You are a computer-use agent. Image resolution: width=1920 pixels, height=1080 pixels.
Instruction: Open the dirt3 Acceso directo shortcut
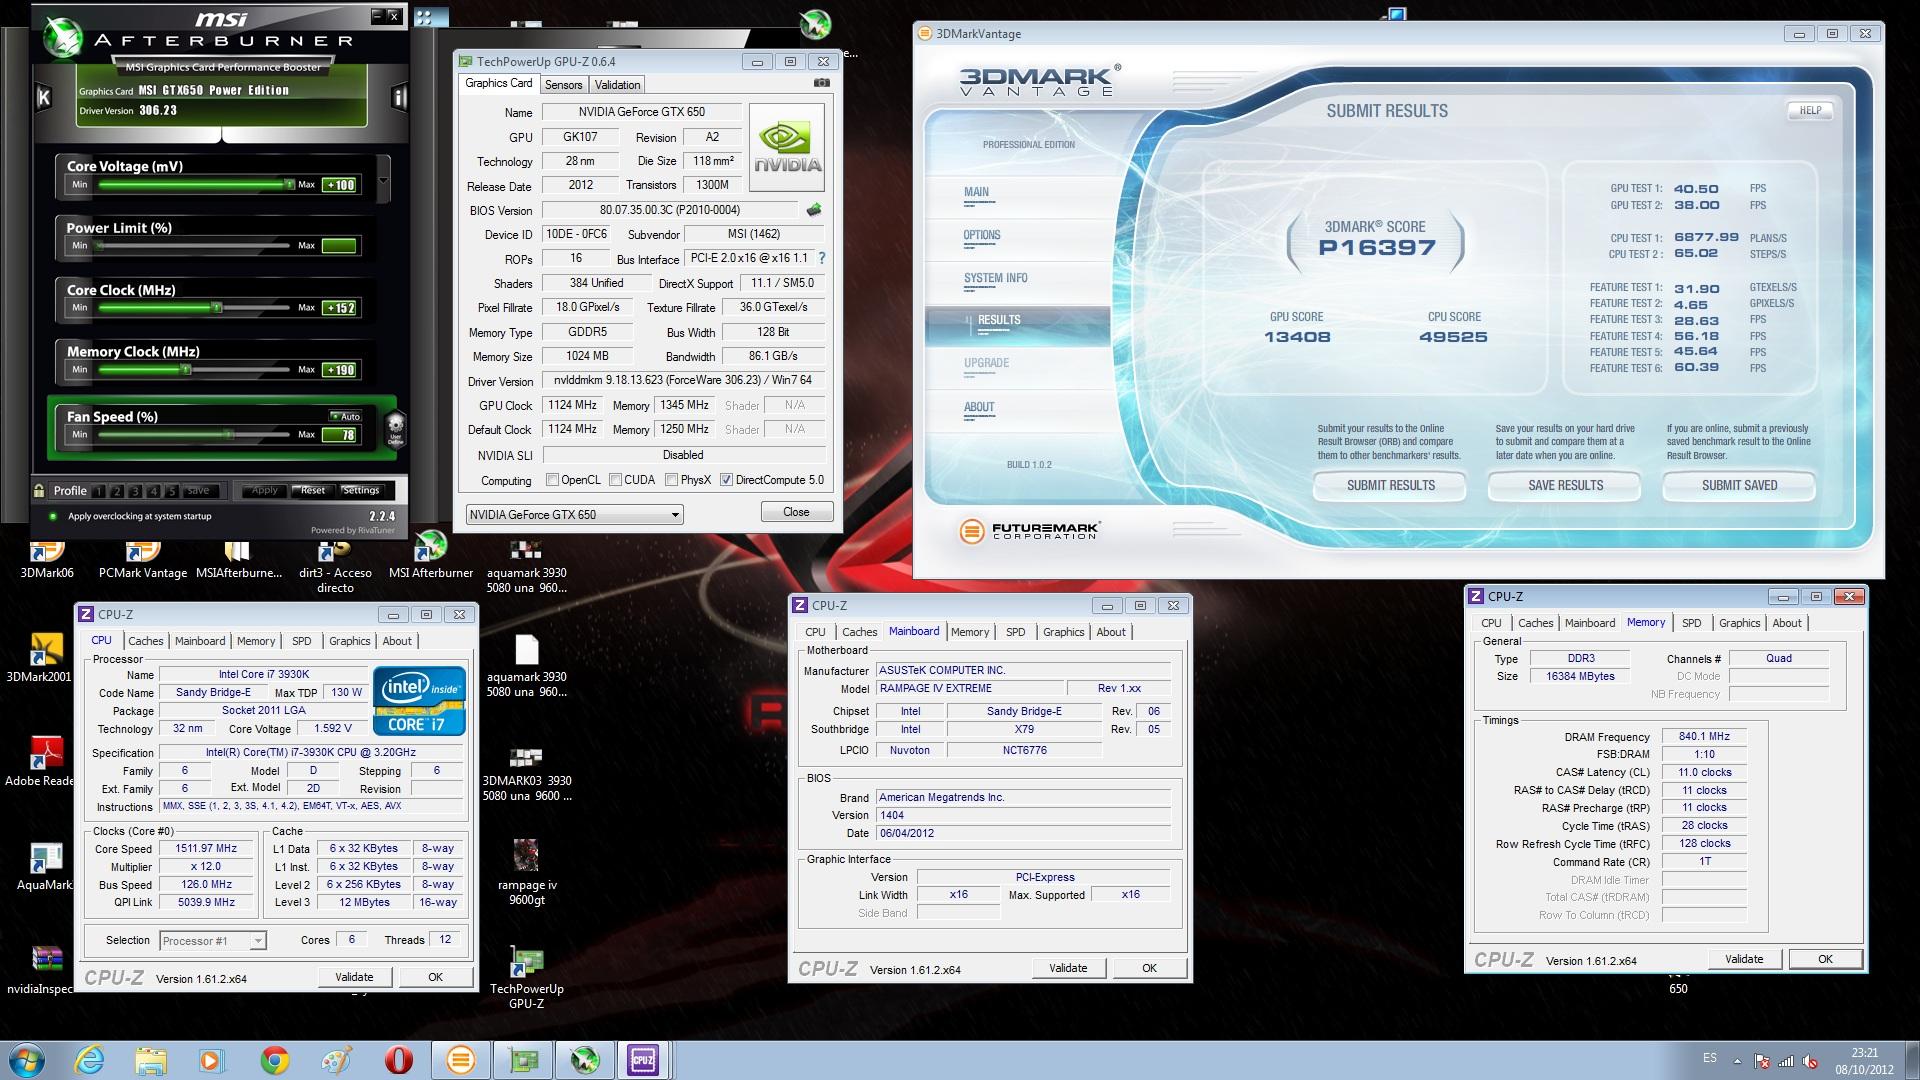pos(335,567)
